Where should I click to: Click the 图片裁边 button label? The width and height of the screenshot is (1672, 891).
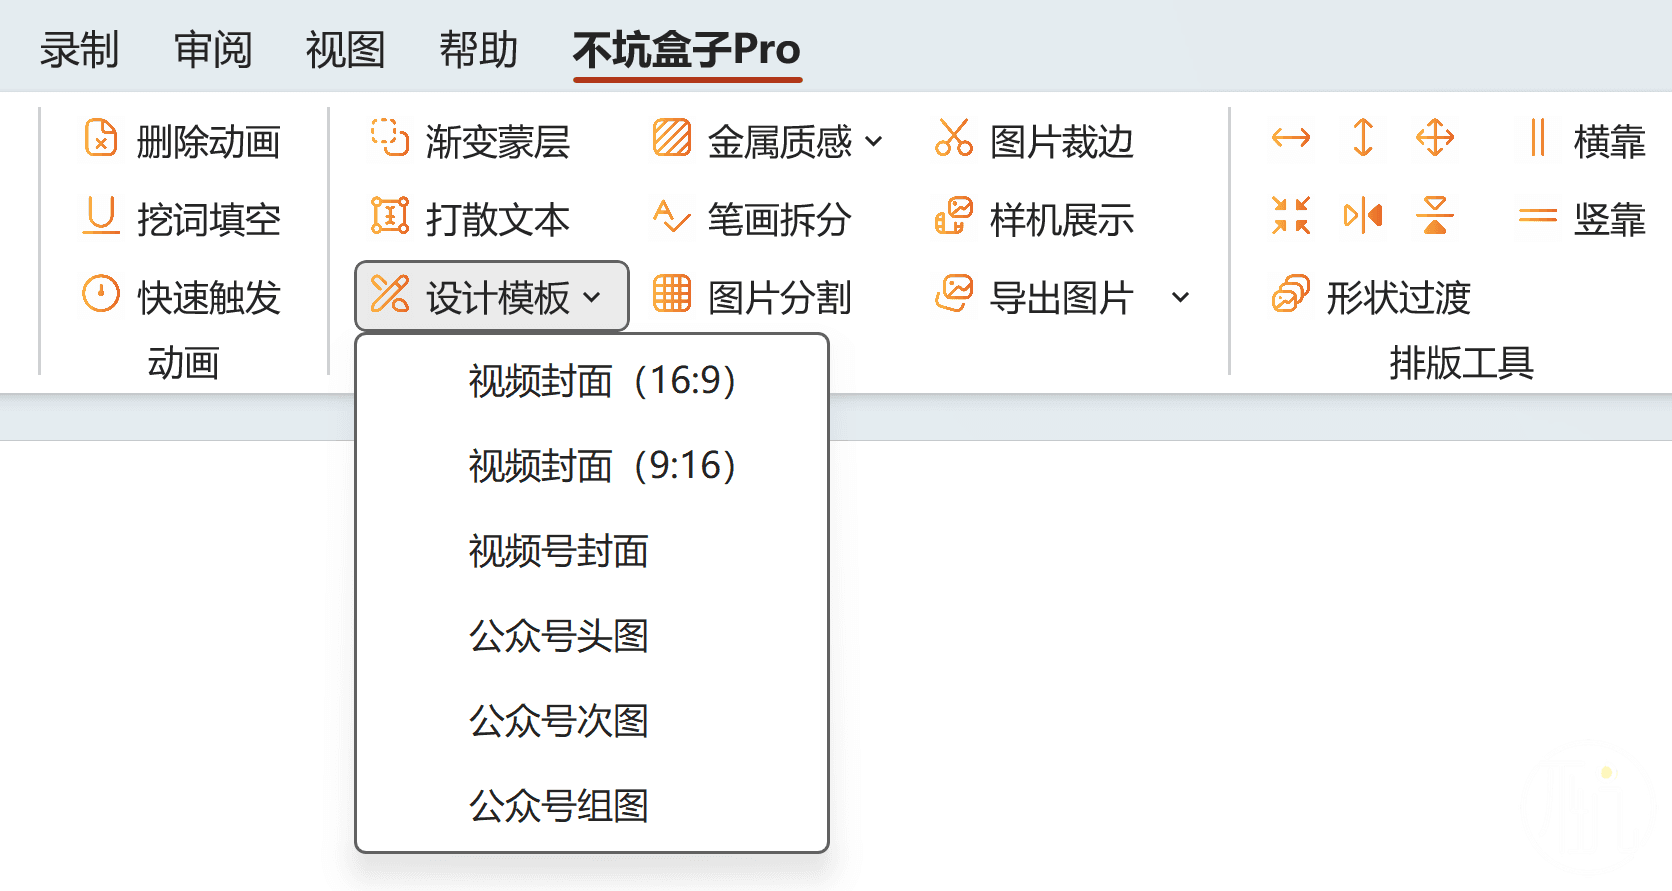click(x=1062, y=141)
